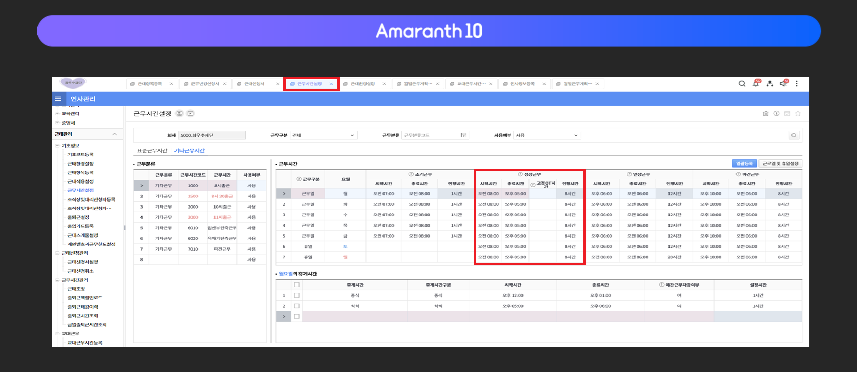Check the empty third break row checkbox
Screen dimensions: 857x372
[297, 316]
